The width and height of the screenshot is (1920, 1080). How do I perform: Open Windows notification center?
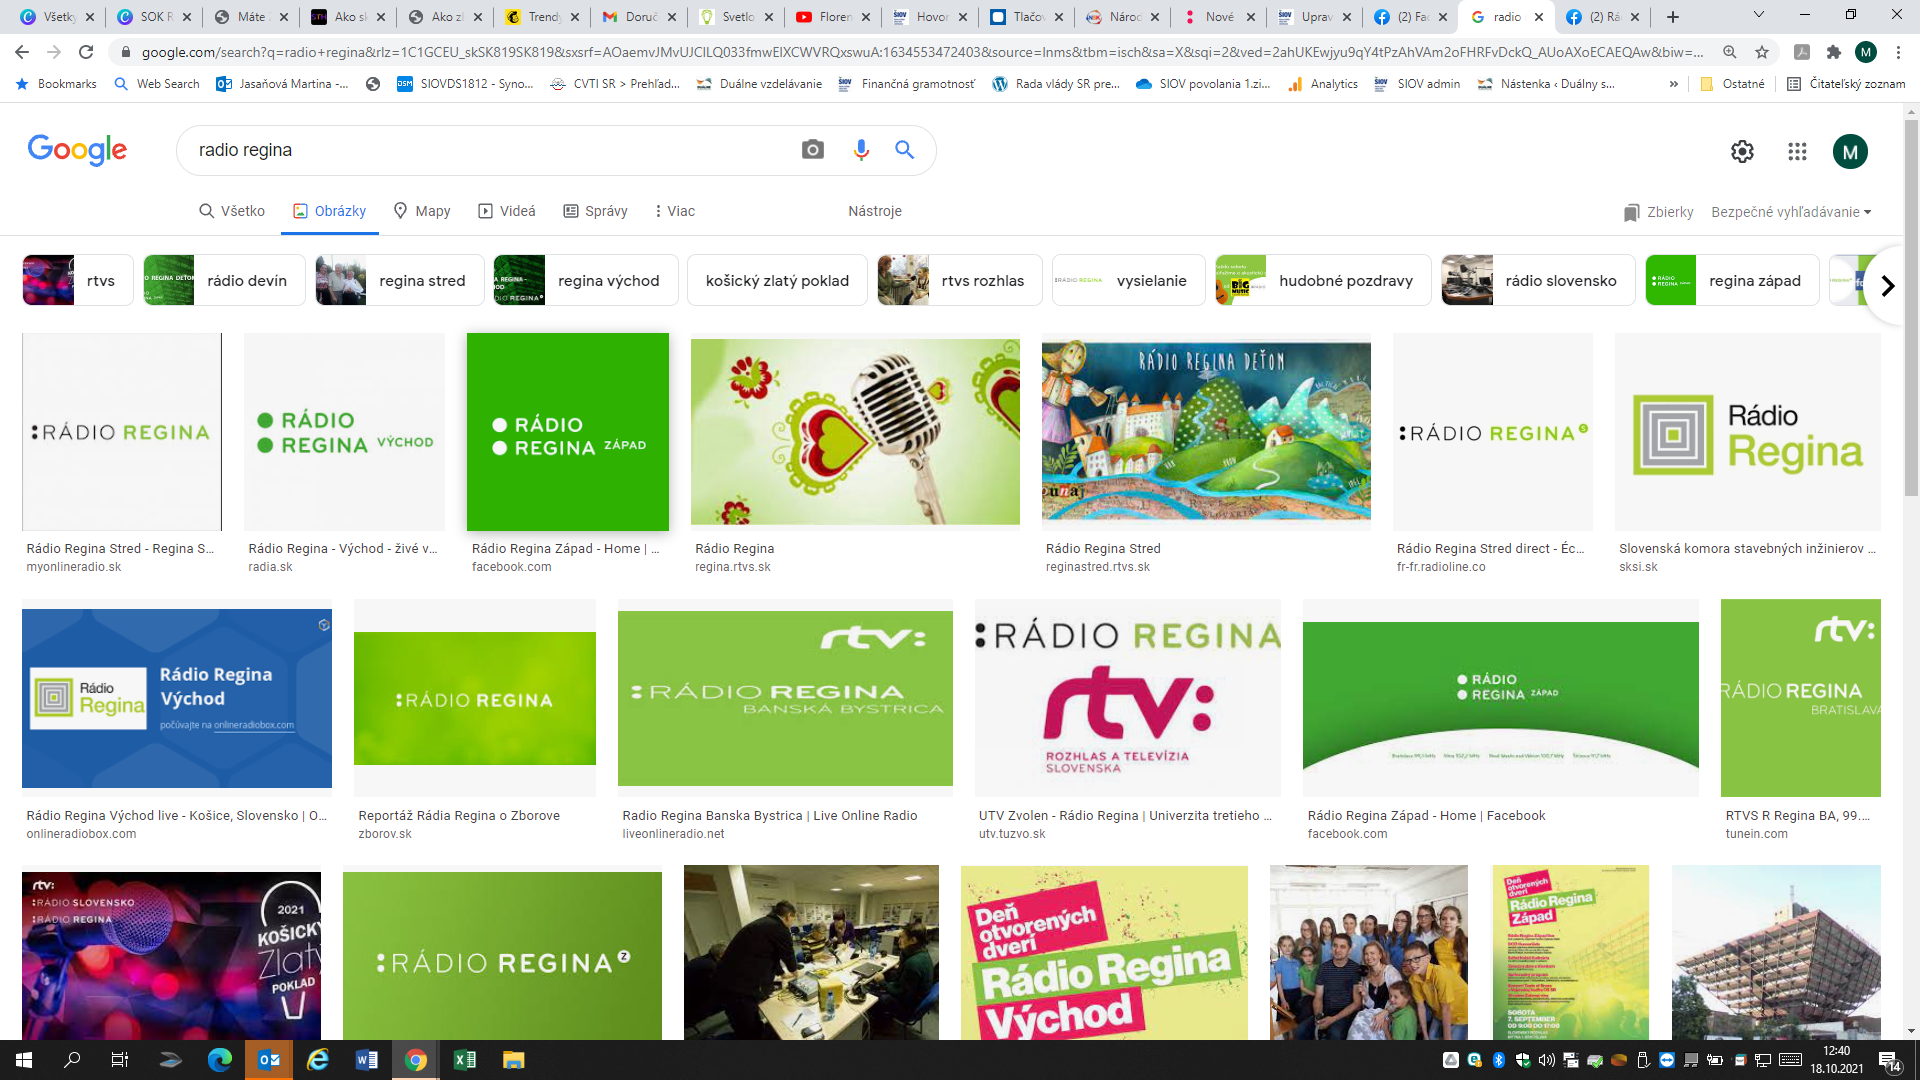[1890, 1060]
